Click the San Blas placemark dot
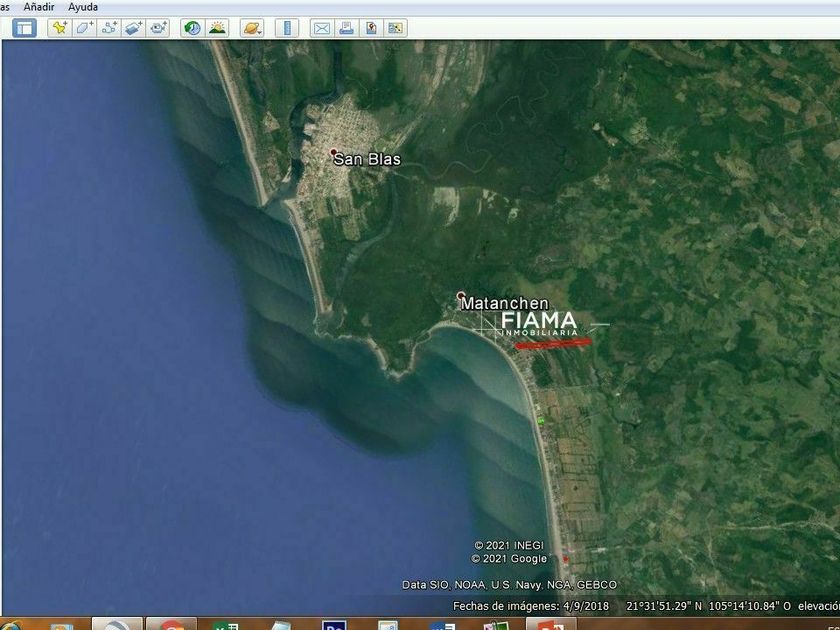The image size is (840, 630). 333,152
